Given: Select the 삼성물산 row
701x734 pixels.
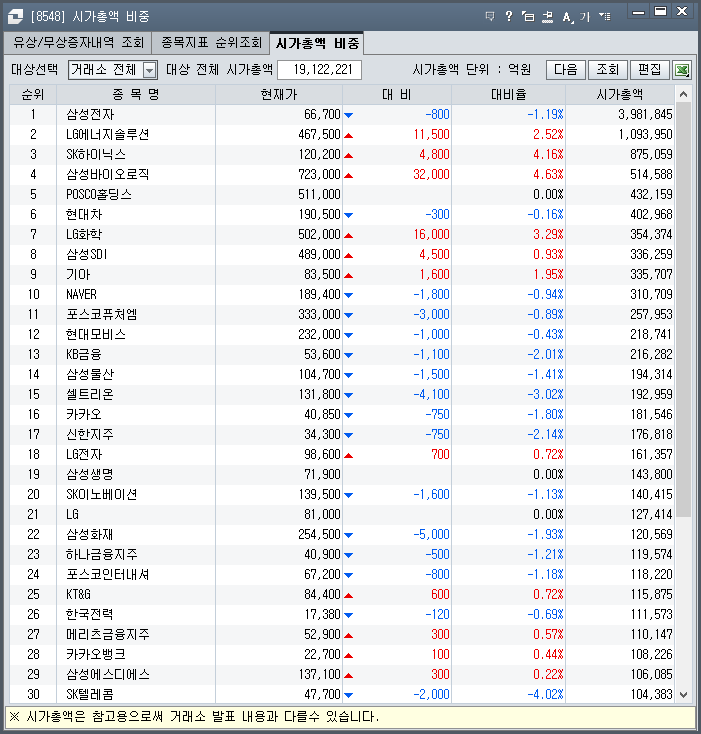Looking at the screenshot, I should coord(342,374).
